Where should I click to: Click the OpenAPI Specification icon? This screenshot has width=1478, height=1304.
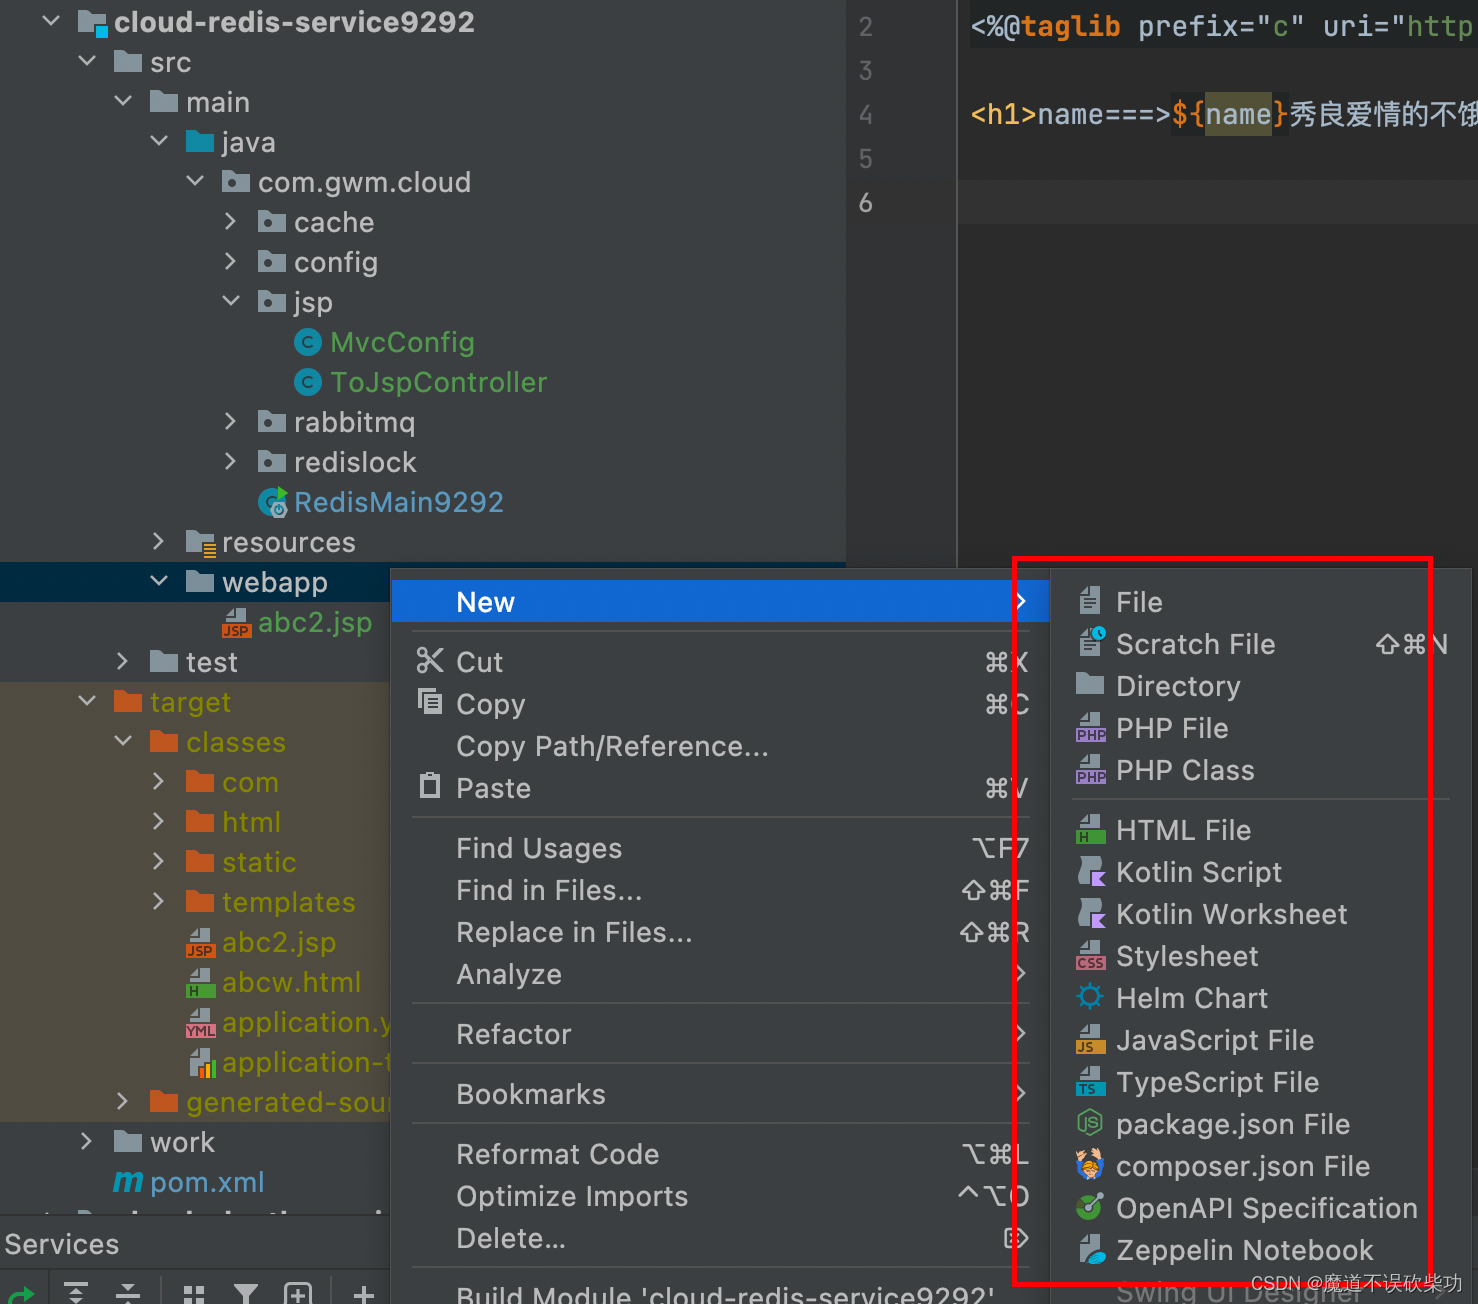(x=1090, y=1207)
